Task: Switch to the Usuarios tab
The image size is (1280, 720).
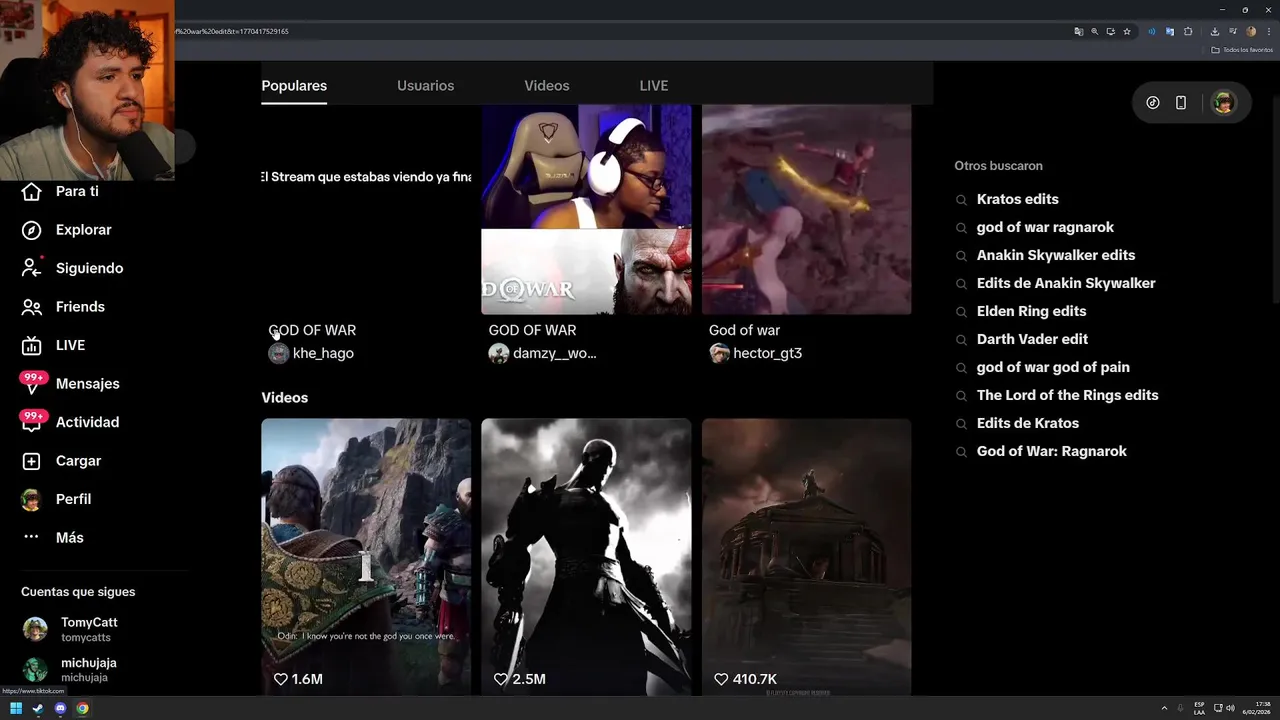Action: coord(425,86)
